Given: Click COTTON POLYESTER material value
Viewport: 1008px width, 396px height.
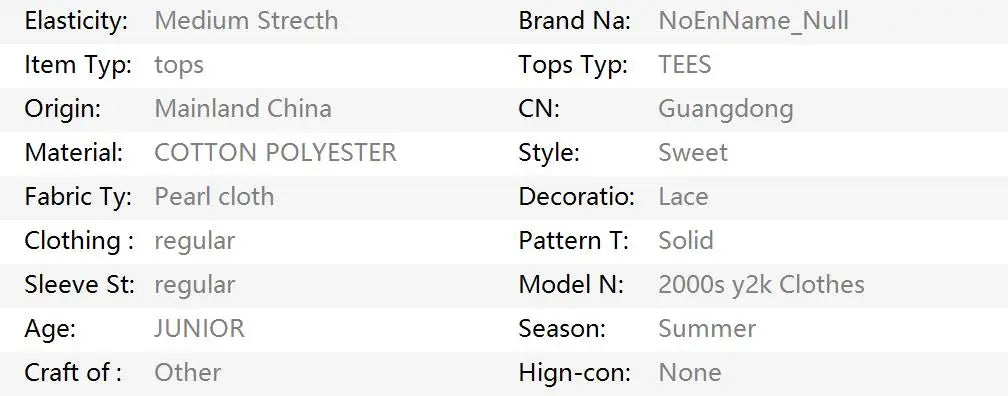Looking at the screenshot, I should point(275,152).
